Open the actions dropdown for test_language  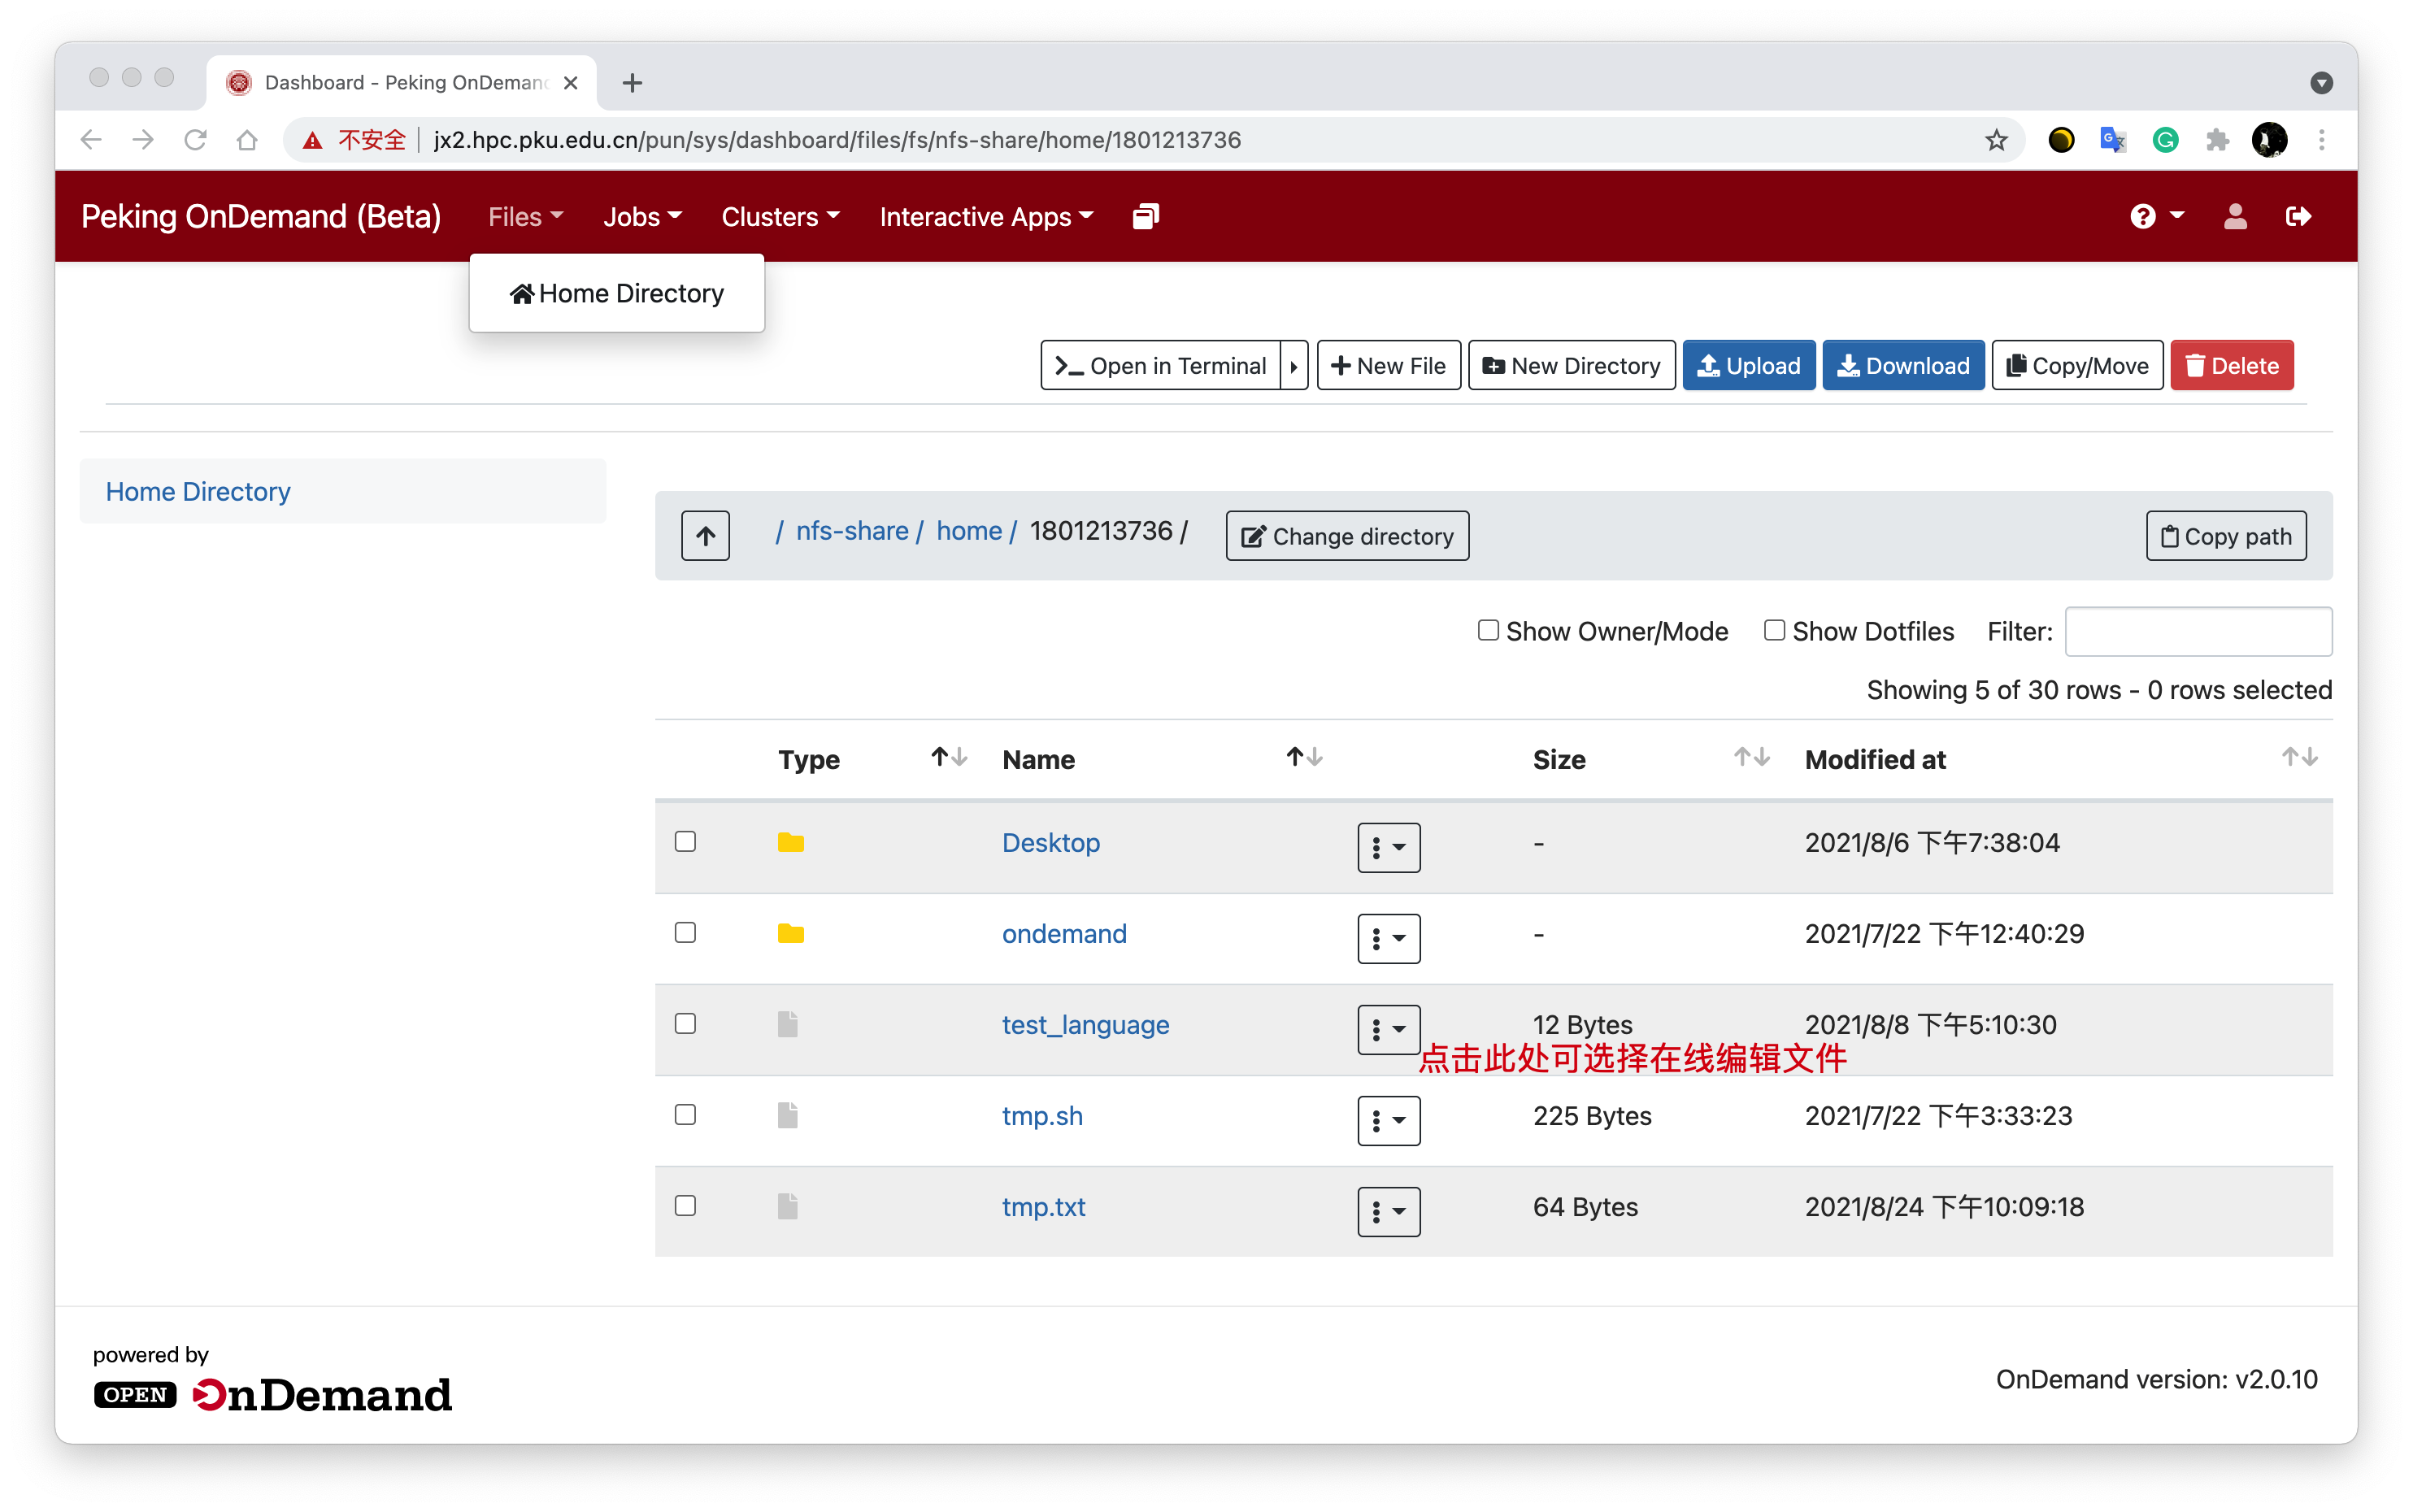(x=1388, y=1029)
